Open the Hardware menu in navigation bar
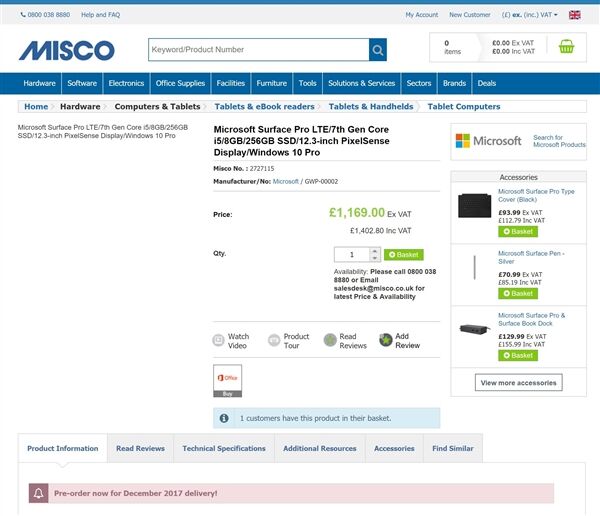The width and height of the screenshot is (600, 516). (x=39, y=83)
